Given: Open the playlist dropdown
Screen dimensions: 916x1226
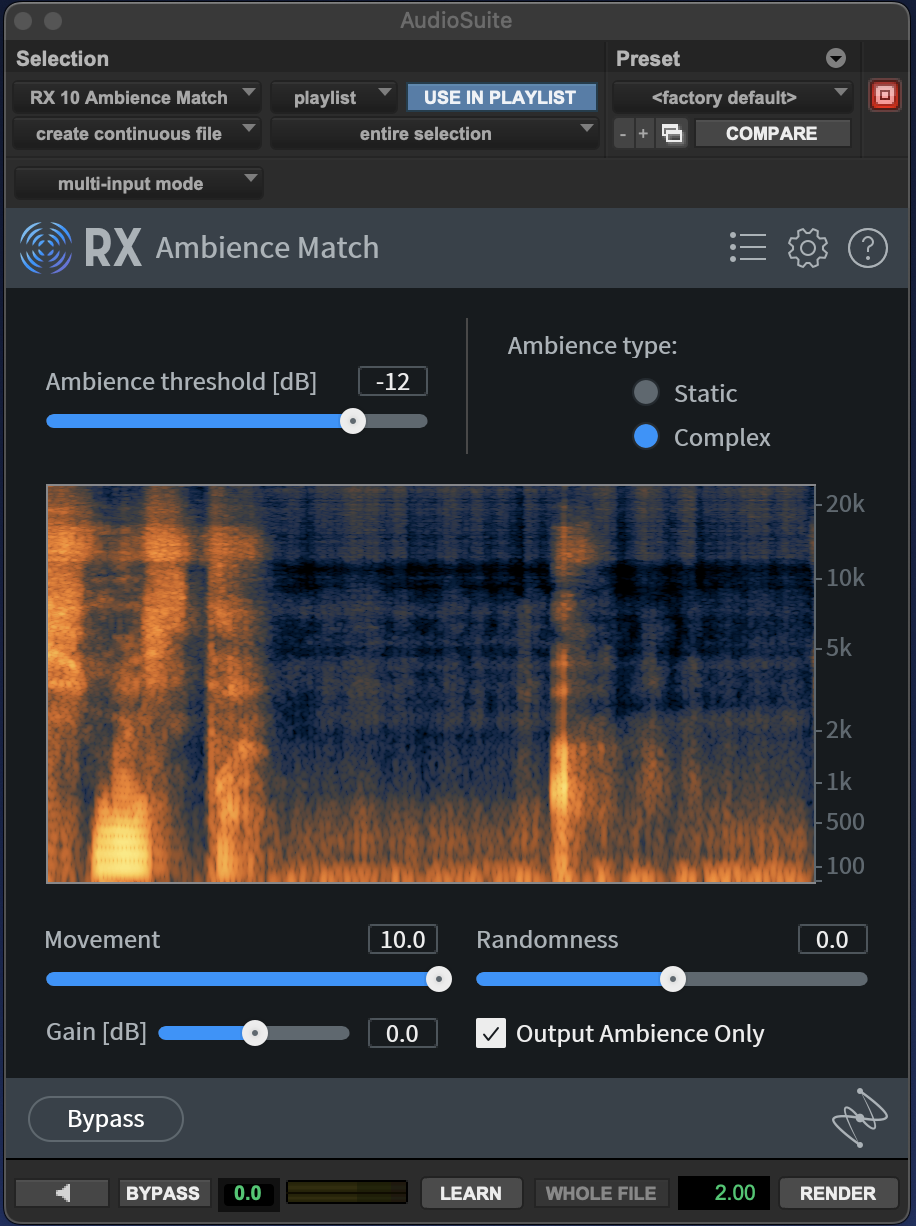Looking at the screenshot, I should (x=335, y=97).
